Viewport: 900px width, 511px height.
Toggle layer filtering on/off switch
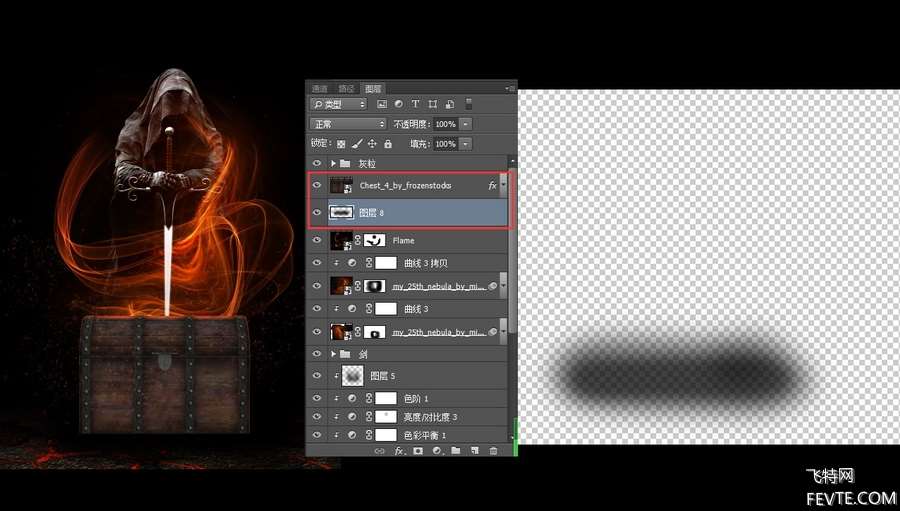click(x=468, y=104)
